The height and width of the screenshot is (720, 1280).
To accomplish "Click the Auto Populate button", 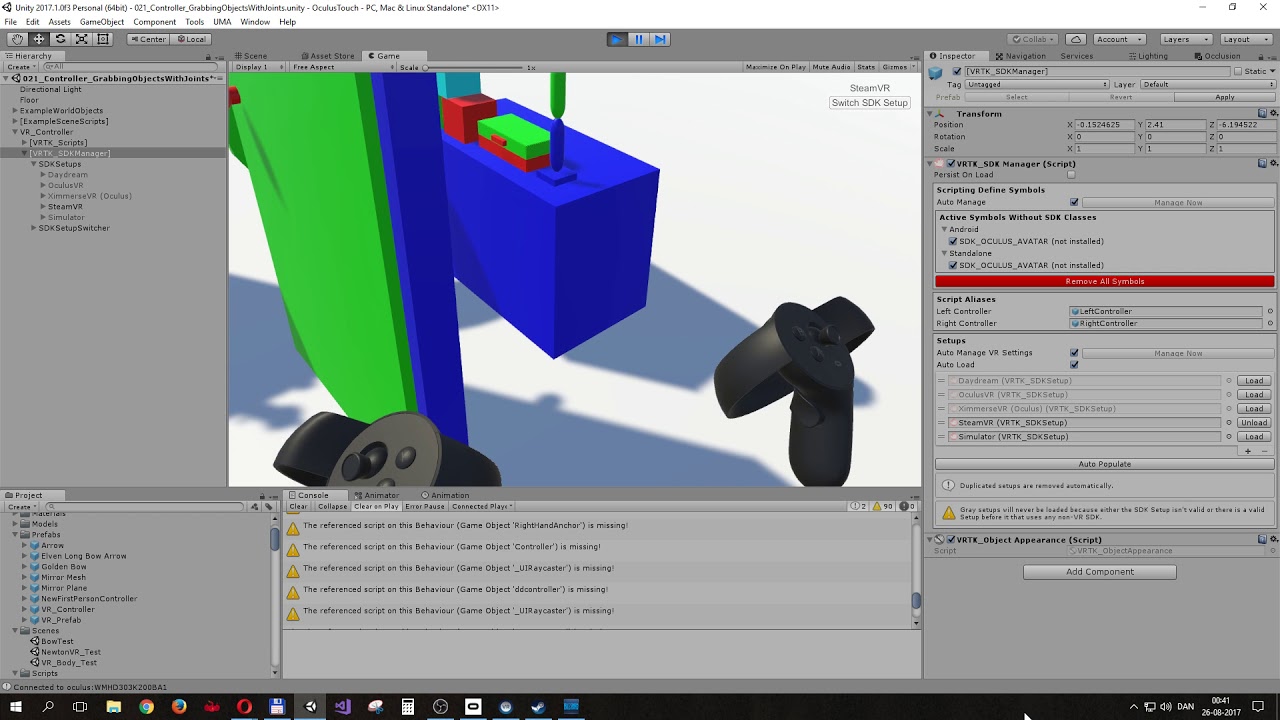I will tap(1105, 464).
